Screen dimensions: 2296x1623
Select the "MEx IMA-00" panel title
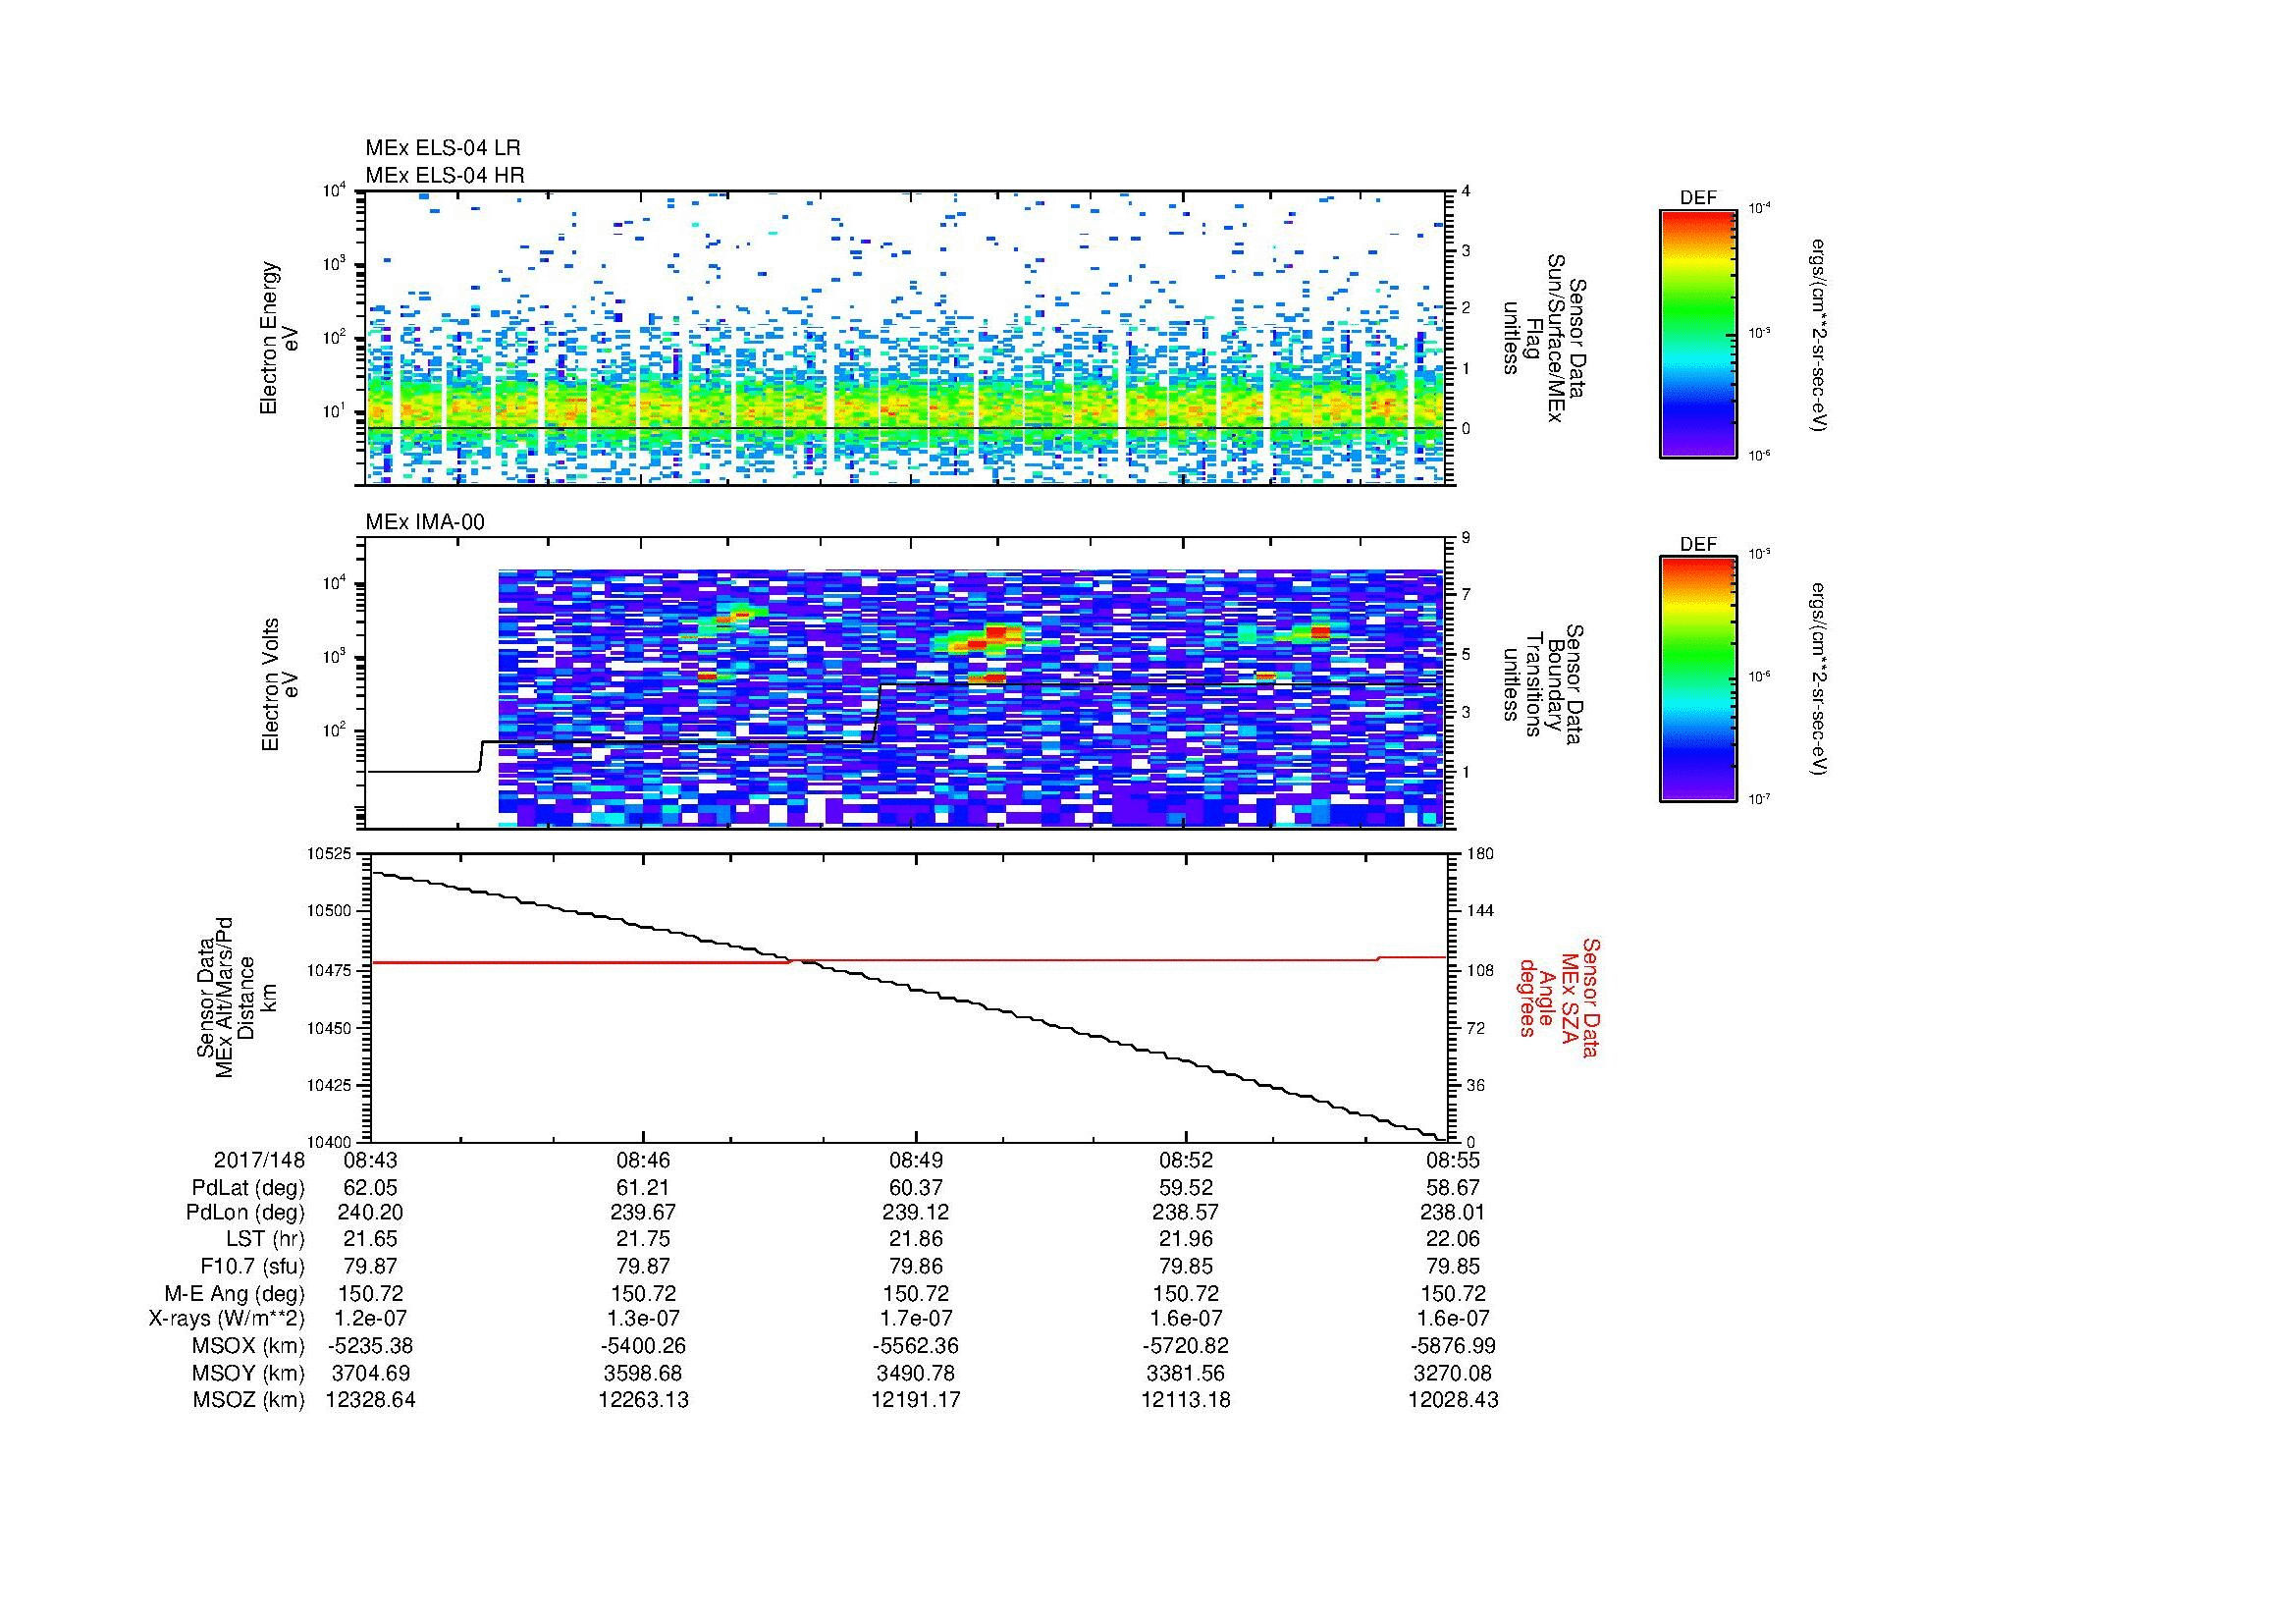[x=425, y=522]
